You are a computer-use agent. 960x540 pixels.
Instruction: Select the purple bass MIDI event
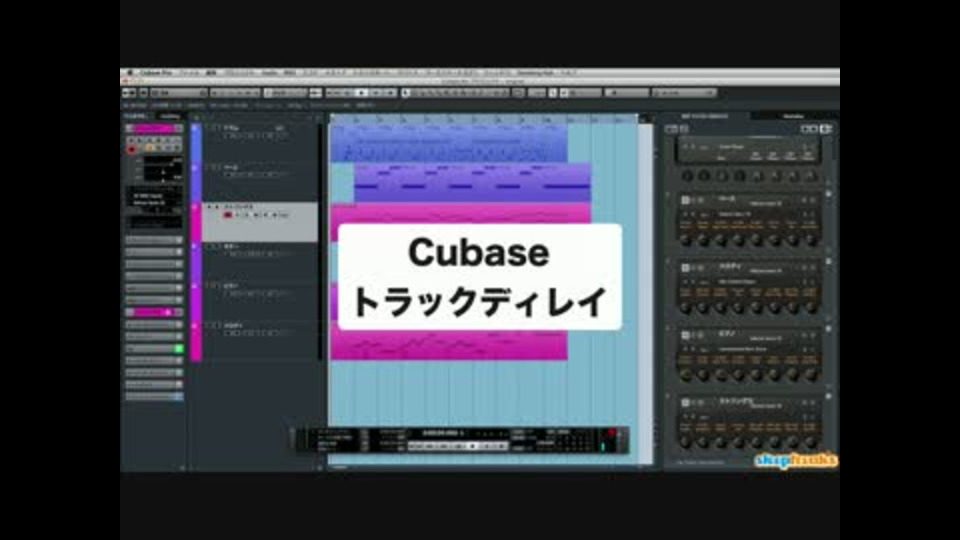tap(473, 182)
